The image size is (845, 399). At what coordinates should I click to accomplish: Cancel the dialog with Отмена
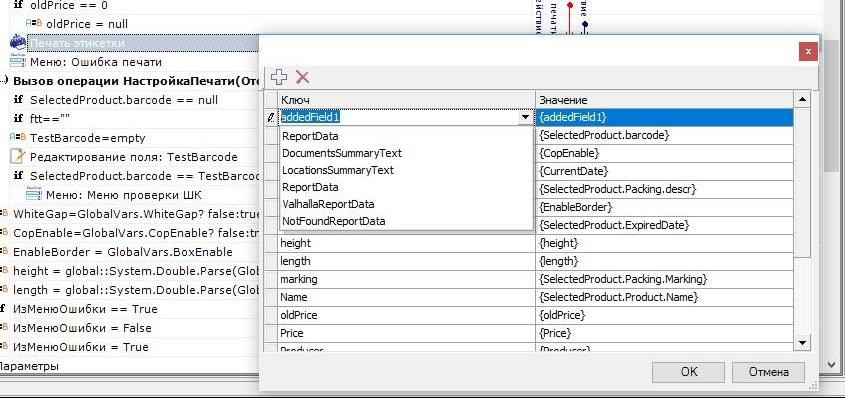(768, 372)
